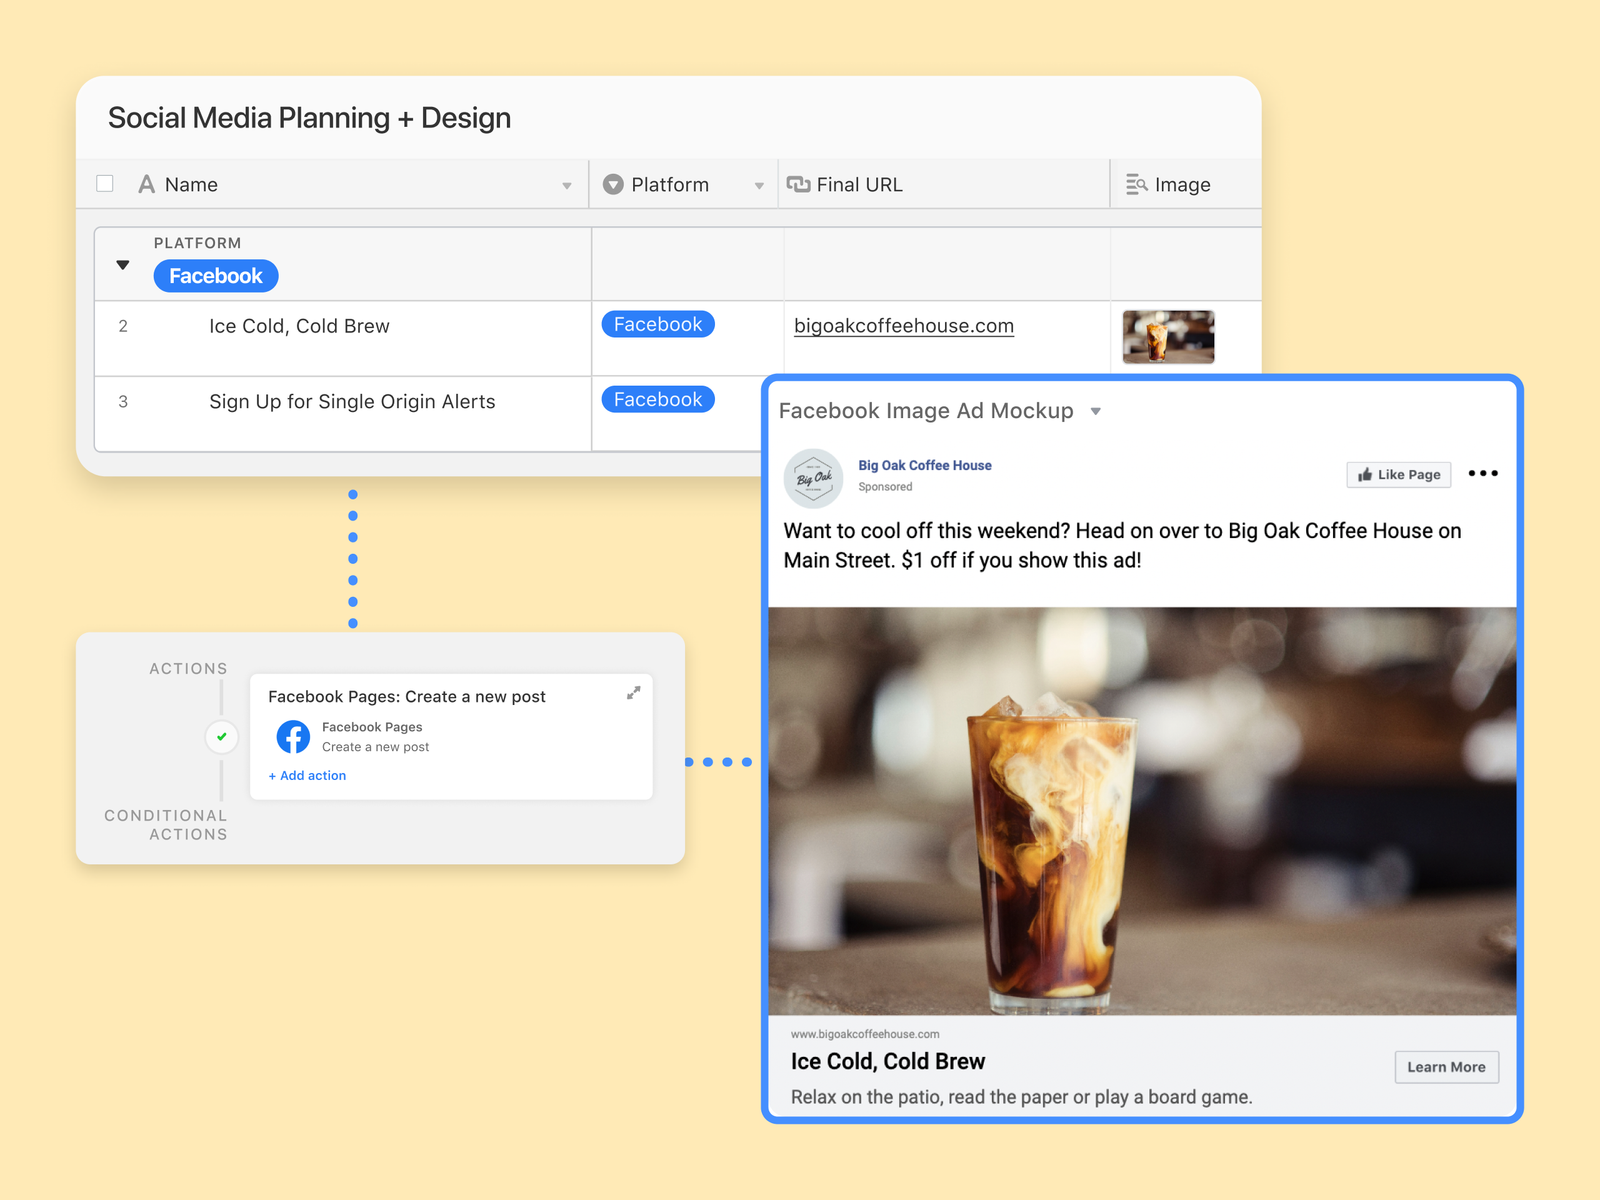Click the www.bigoakcoffeehouse.com ad URL
Image resolution: width=1600 pixels, height=1200 pixels.
point(865,1034)
